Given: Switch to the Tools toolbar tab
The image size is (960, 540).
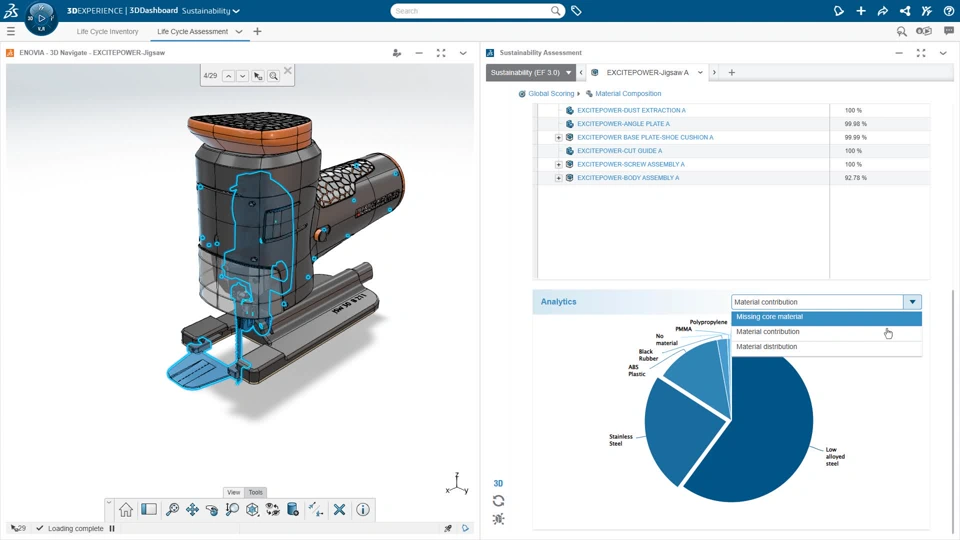Looking at the screenshot, I should (x=255, y=492).
